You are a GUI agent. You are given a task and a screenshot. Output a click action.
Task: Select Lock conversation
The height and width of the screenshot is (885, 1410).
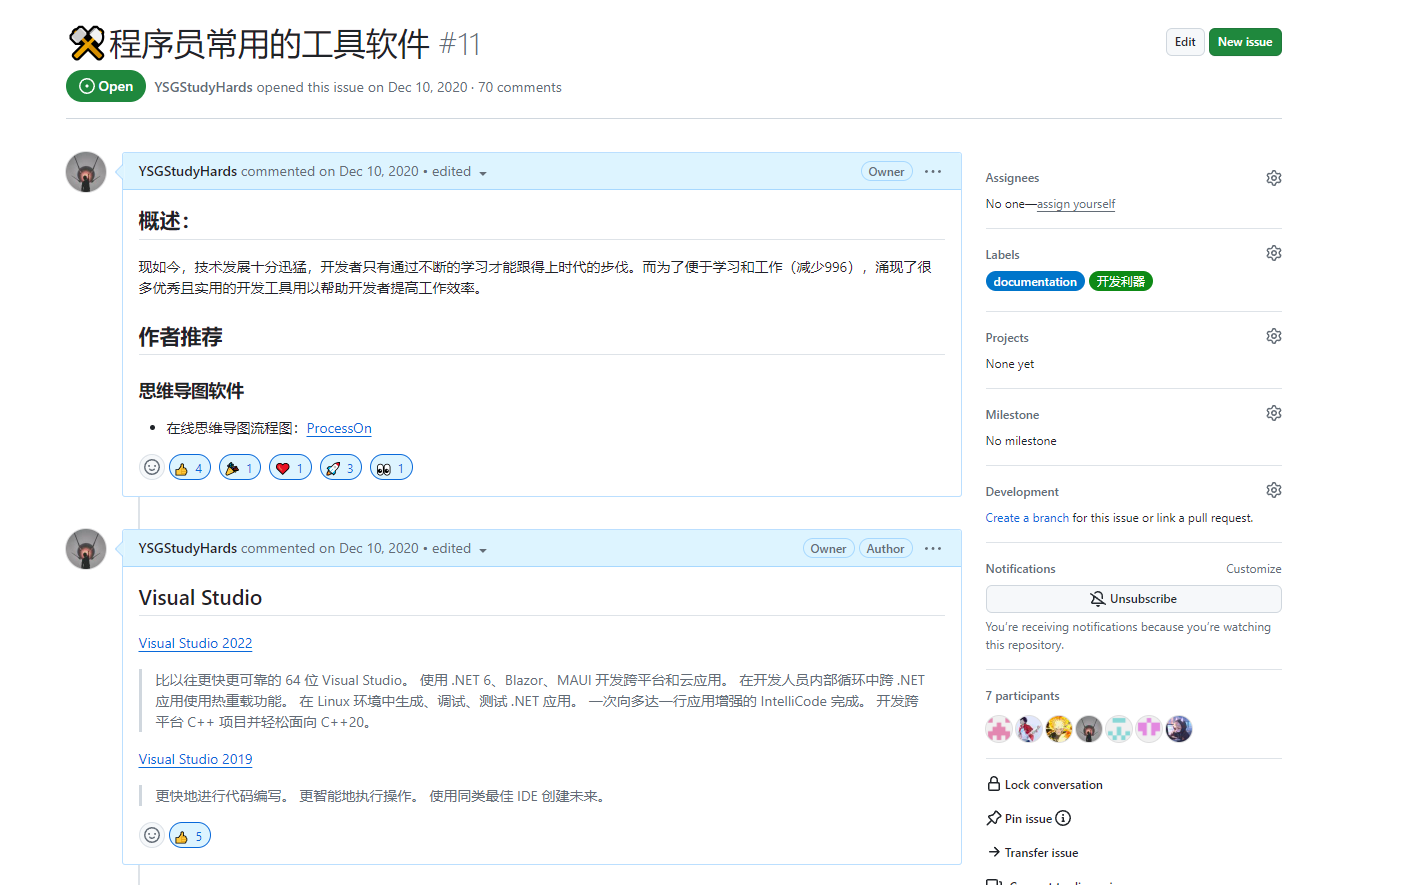(x=1053, y=784)
